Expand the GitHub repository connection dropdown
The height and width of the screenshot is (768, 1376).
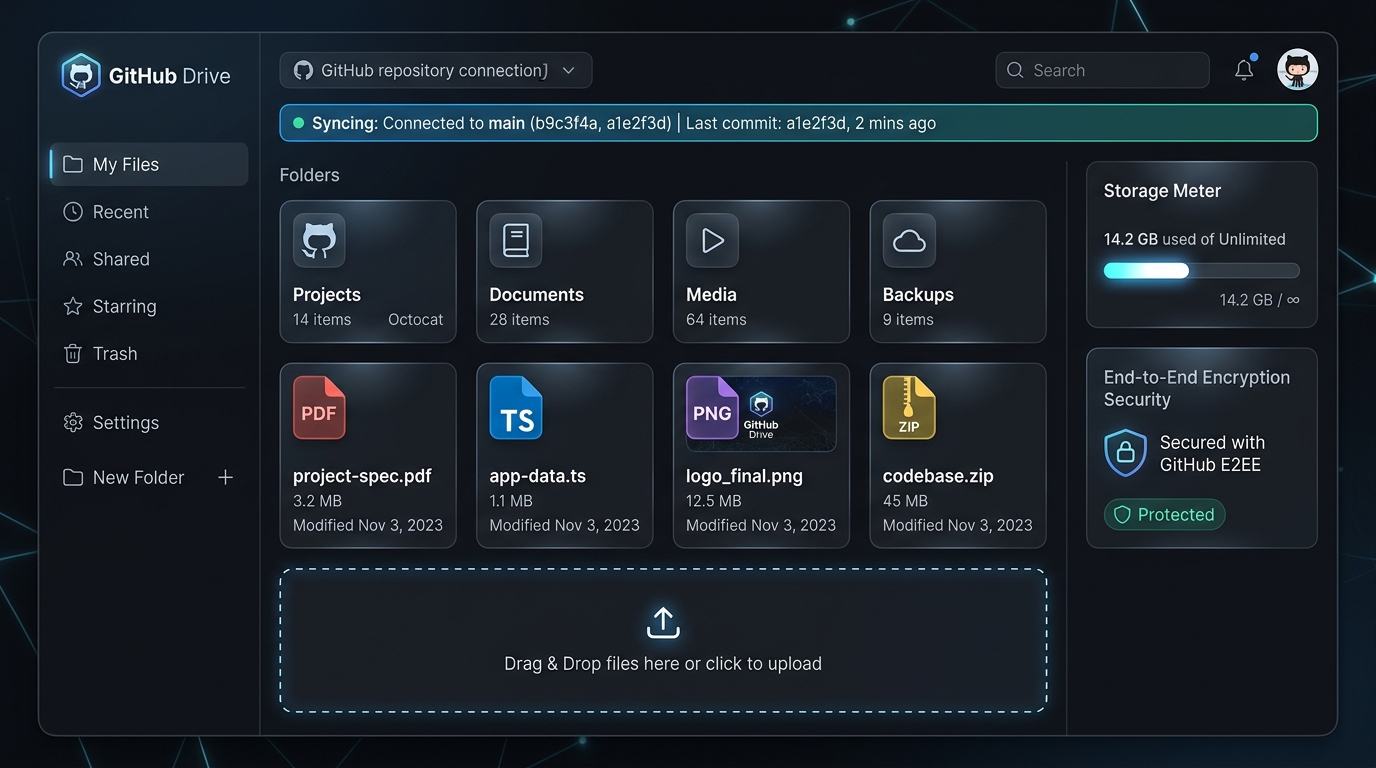coord(436,70)
